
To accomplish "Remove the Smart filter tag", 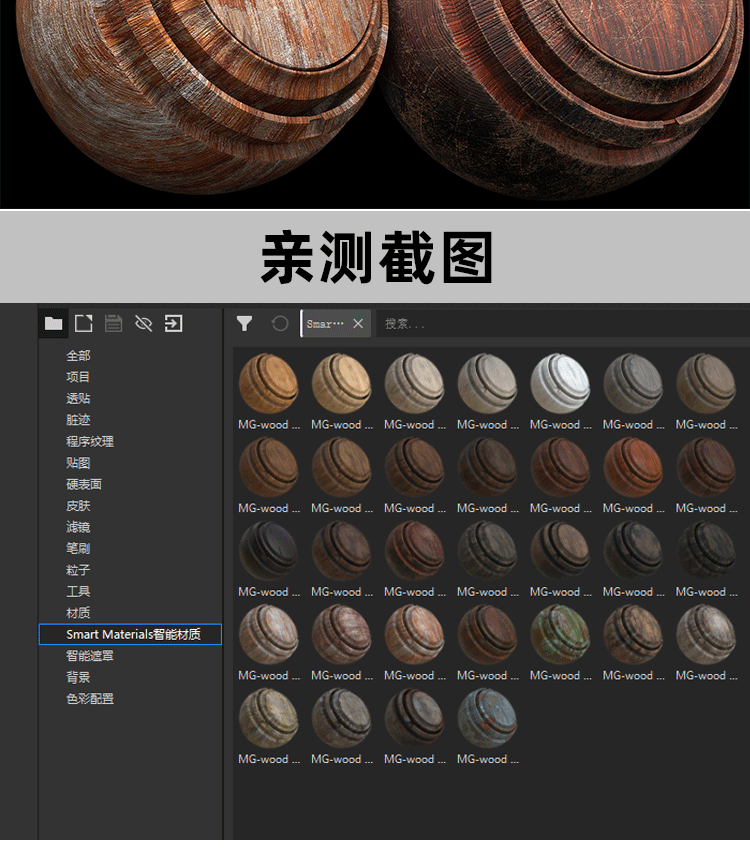I will pos(358,324).
